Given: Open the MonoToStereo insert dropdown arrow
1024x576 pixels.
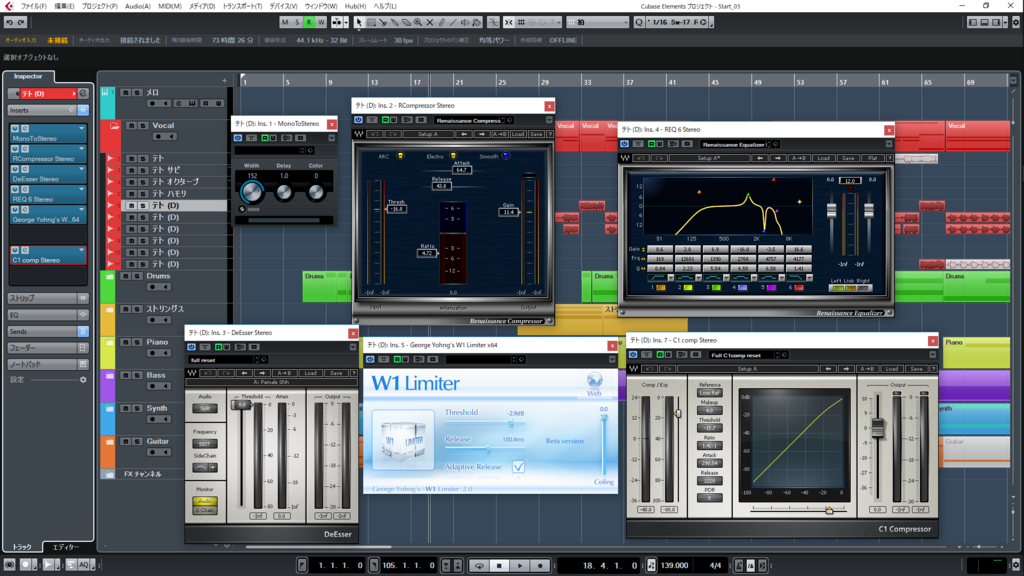Looking at the screenshot, I should 82,129.
